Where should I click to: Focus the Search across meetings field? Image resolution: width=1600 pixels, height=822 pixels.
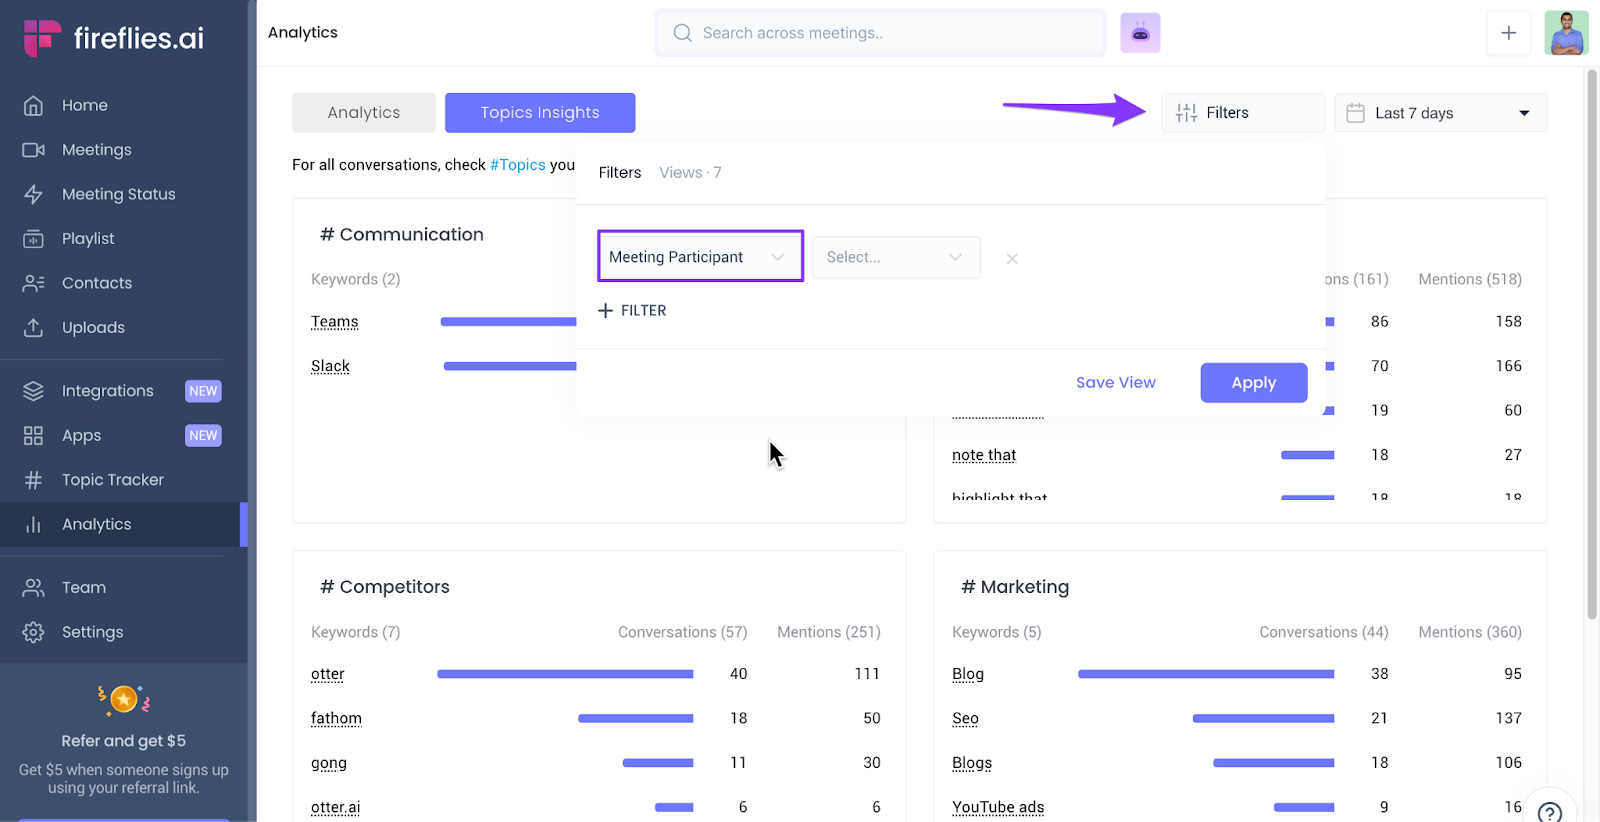click(x=880, y=33)
